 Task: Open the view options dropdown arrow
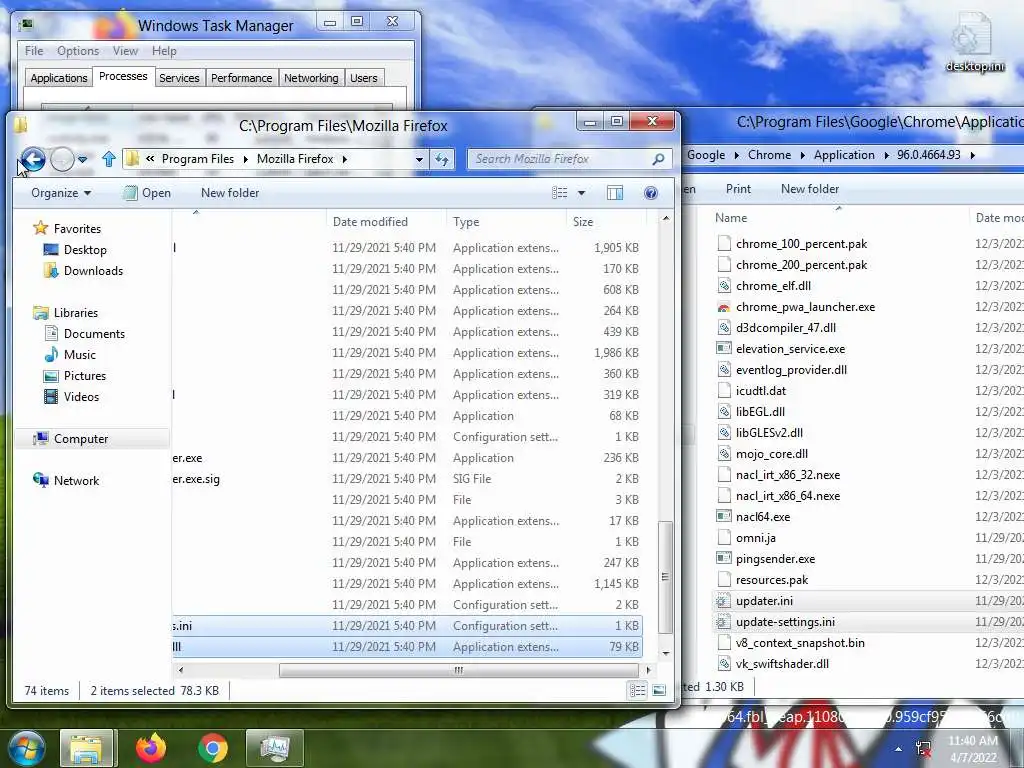coord(581,193)
